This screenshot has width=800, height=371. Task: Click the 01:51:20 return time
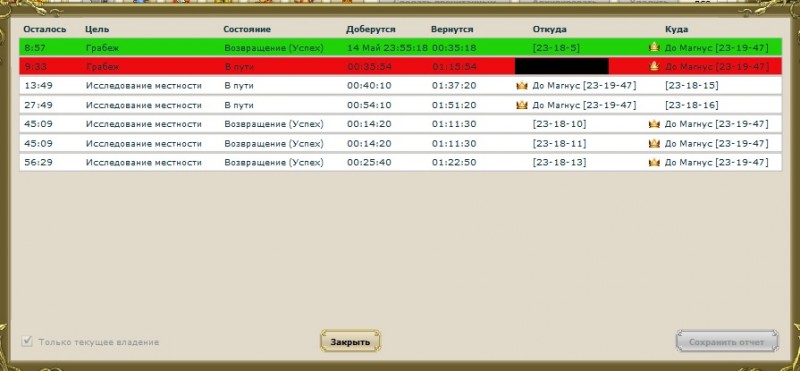pos(454,105)
